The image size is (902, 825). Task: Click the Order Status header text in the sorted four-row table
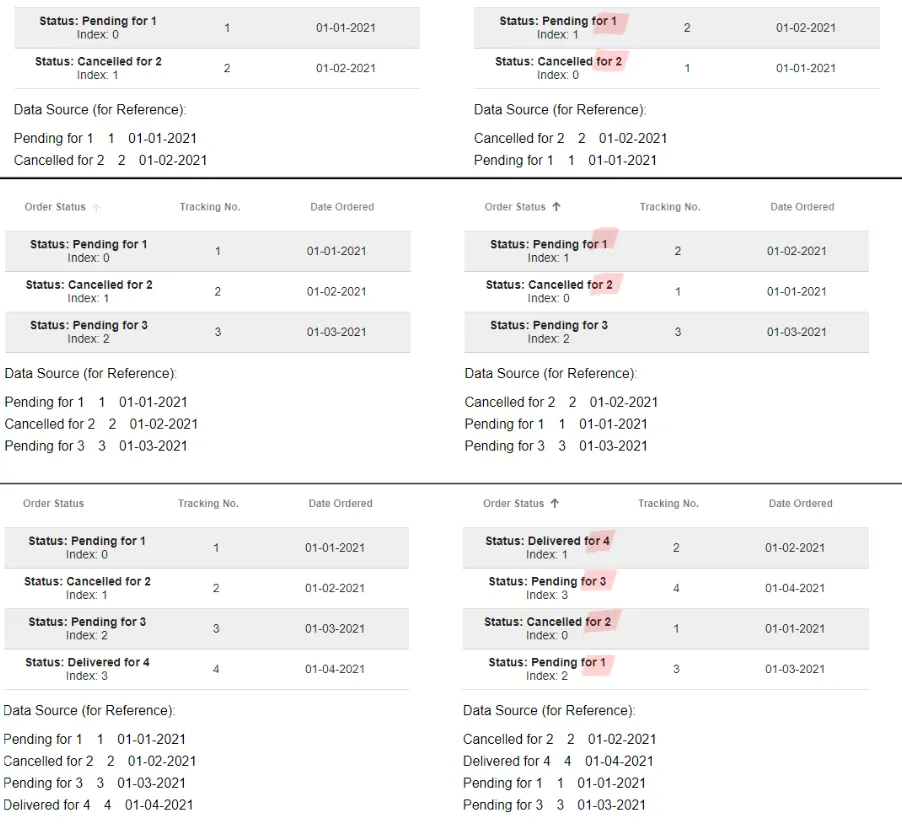click(513, 503)
